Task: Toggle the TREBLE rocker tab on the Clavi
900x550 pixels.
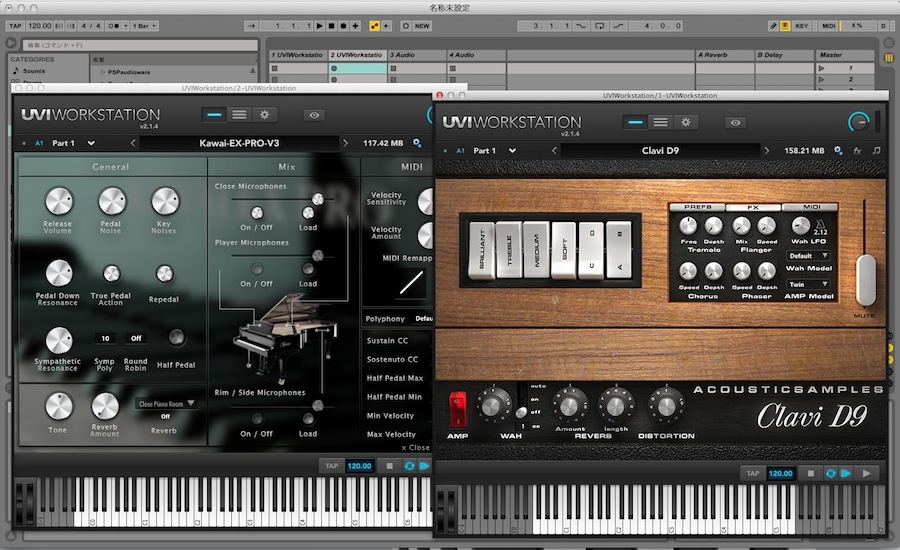Action: [x=509, y=250]
